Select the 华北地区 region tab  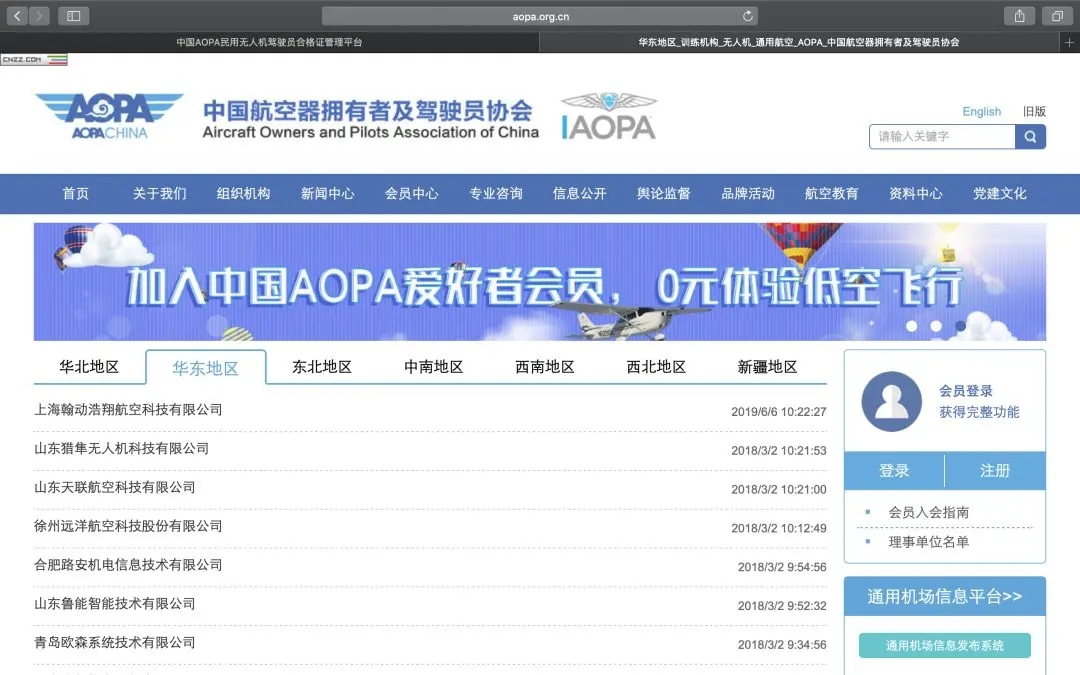point(89,367)
